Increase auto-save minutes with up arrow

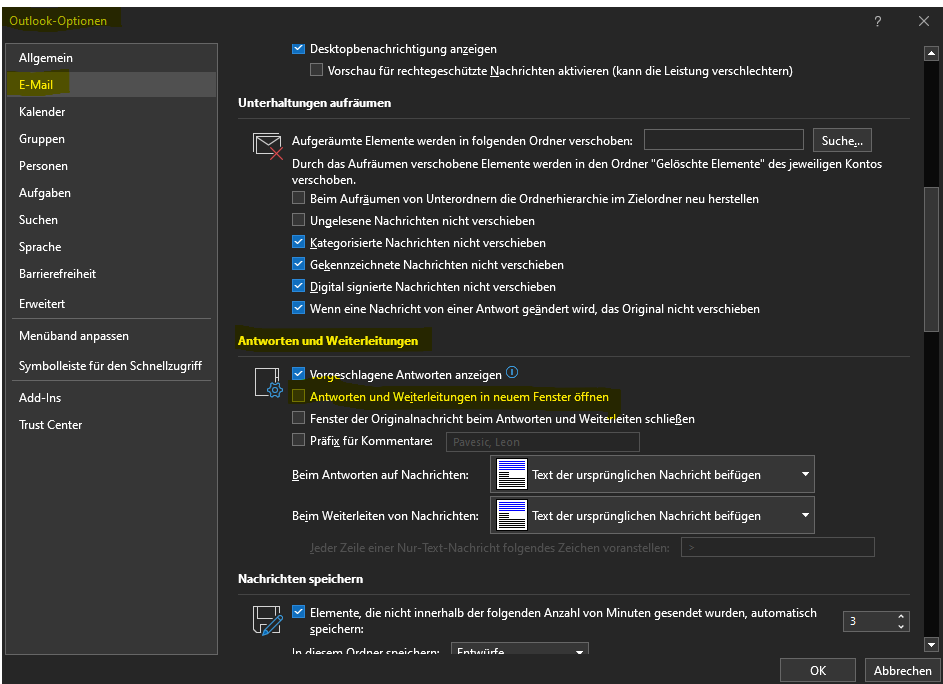tap(901, 617)
